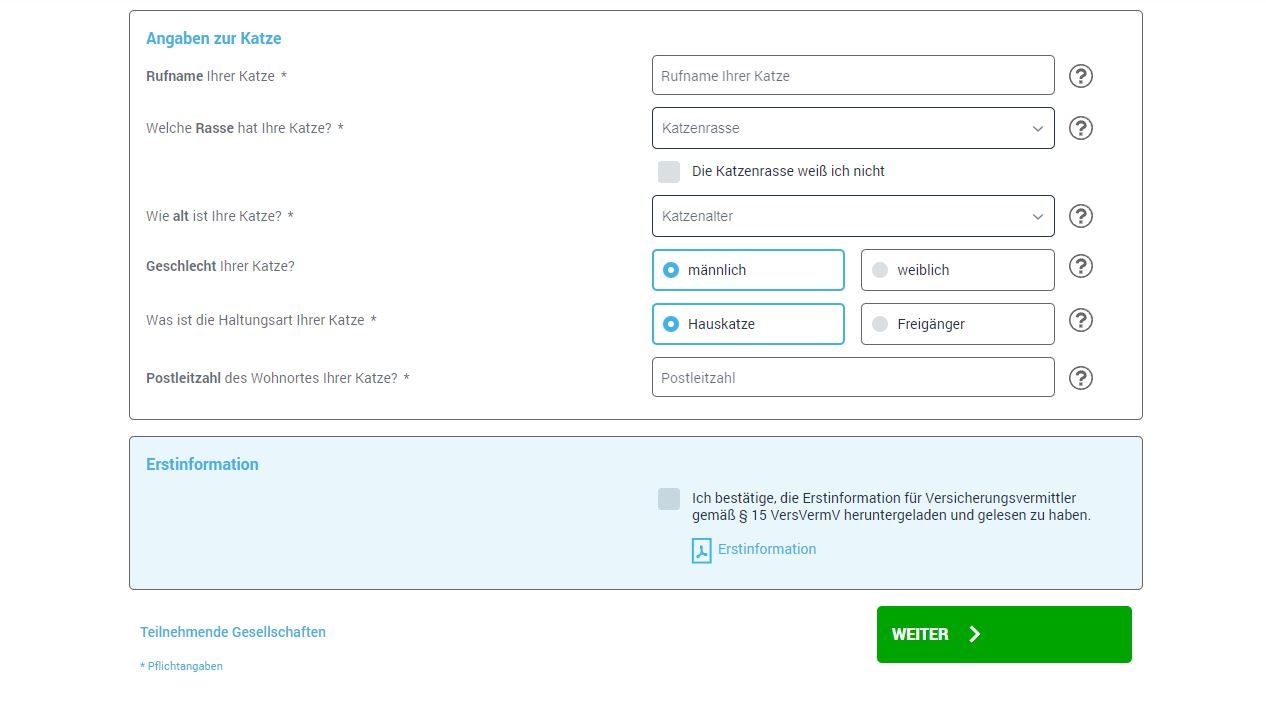This screenshot has height=707, width=1266.
Task: Click the help icon beside Katzenrasse dropdown
Action: (1080, 128)
